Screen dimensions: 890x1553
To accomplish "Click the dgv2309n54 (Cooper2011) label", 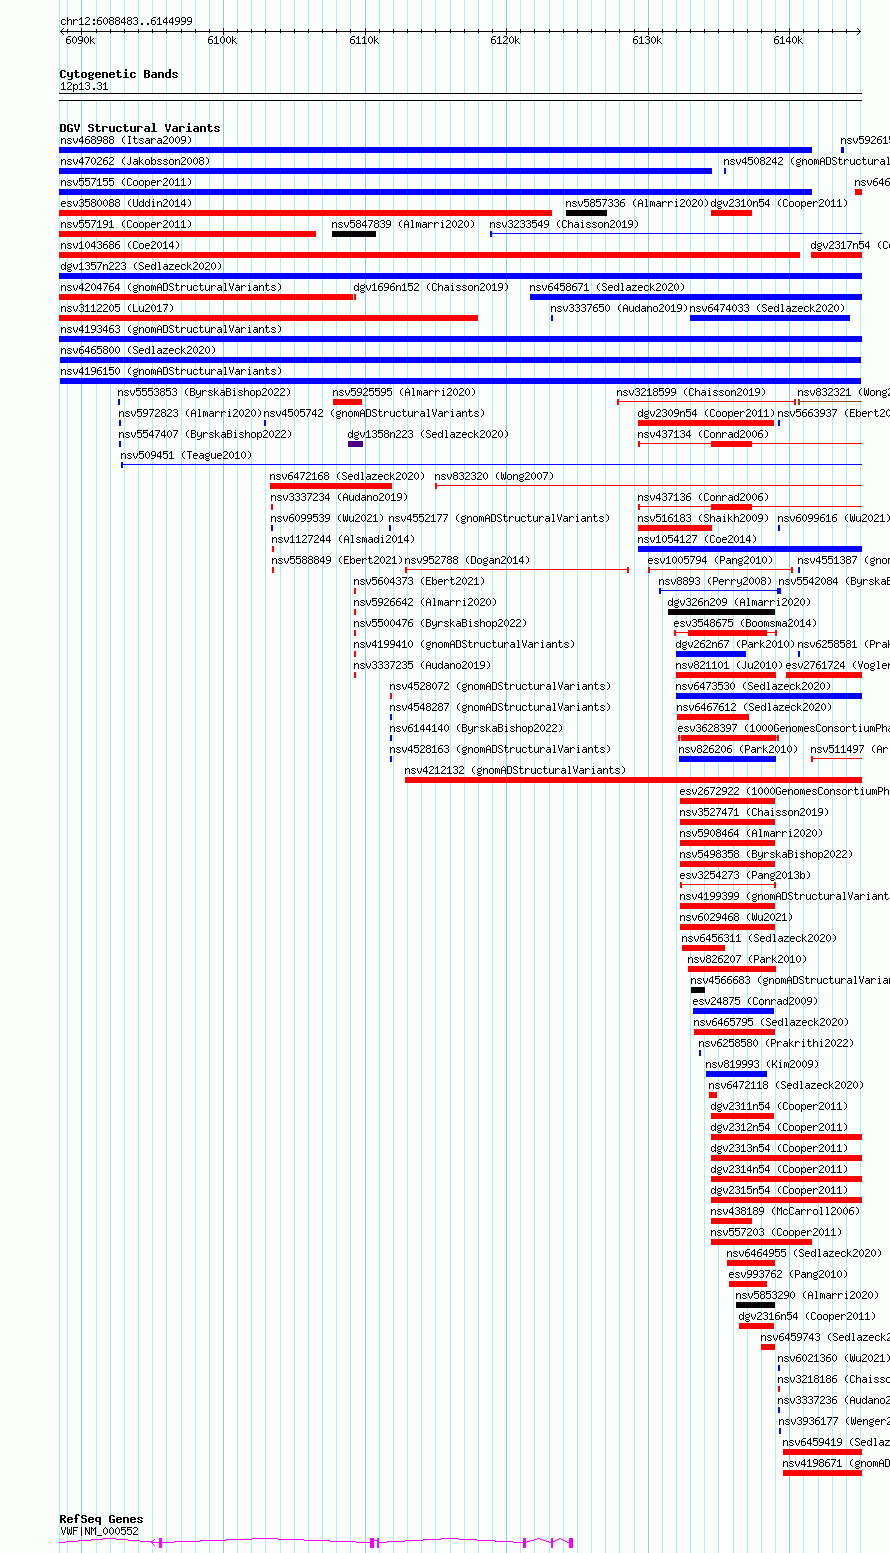I will coord(706,413).
